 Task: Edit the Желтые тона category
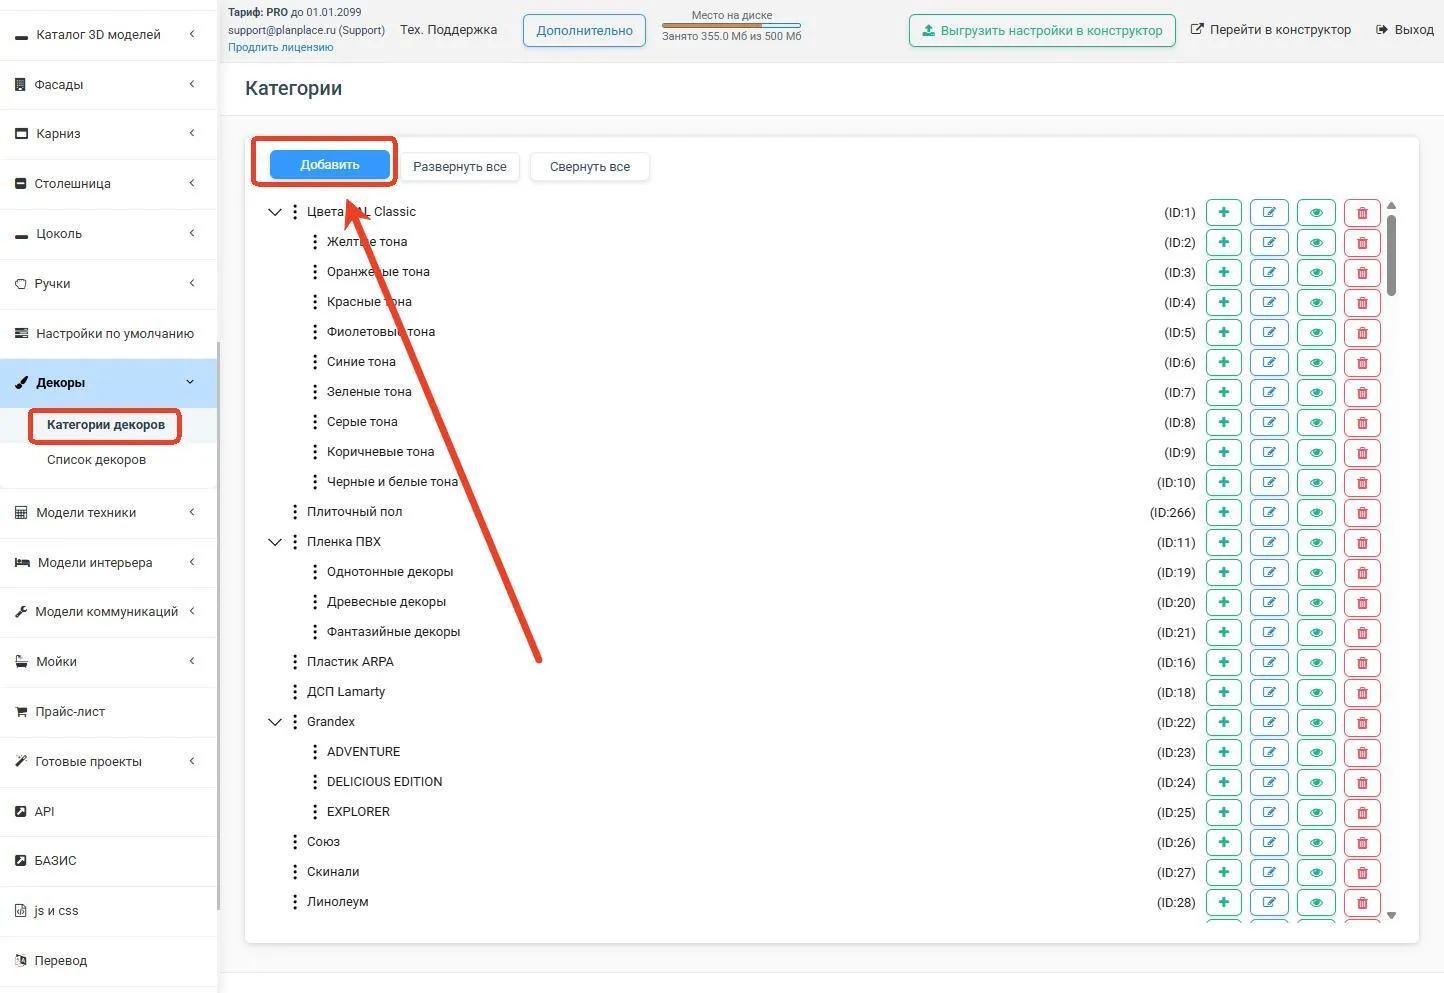point(1269,242)
